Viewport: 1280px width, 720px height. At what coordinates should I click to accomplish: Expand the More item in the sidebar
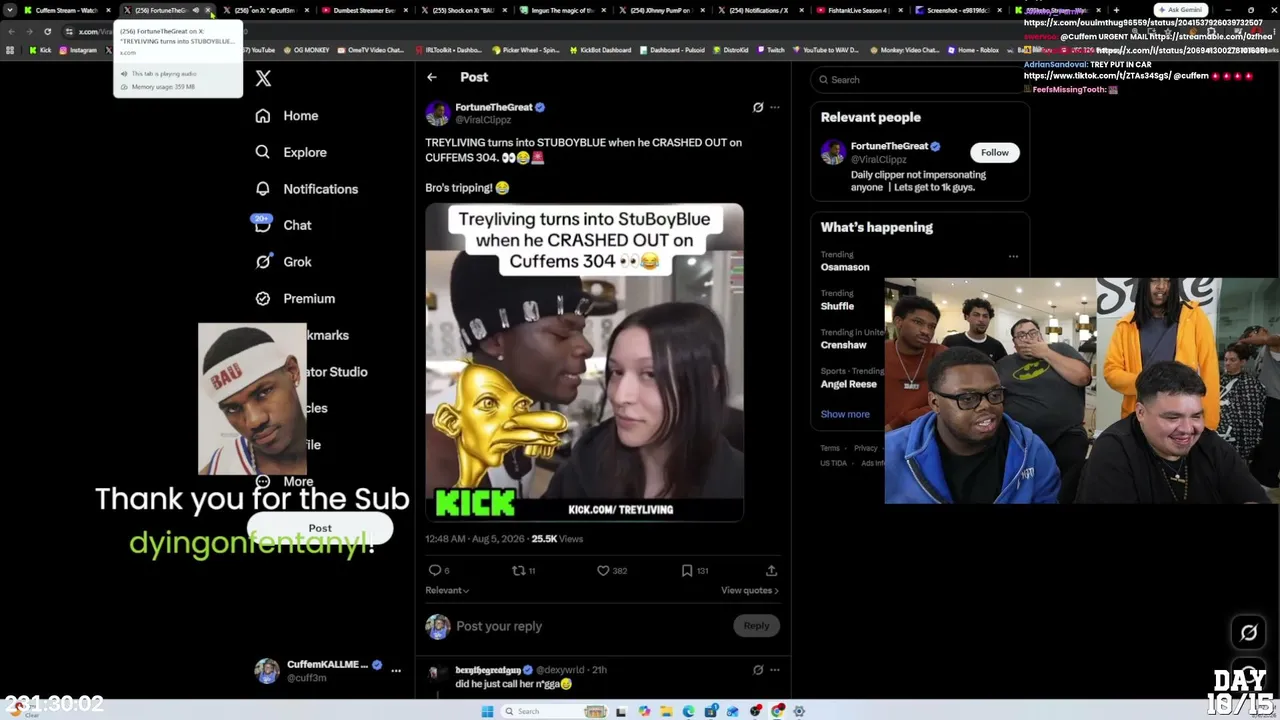point(285,481)
